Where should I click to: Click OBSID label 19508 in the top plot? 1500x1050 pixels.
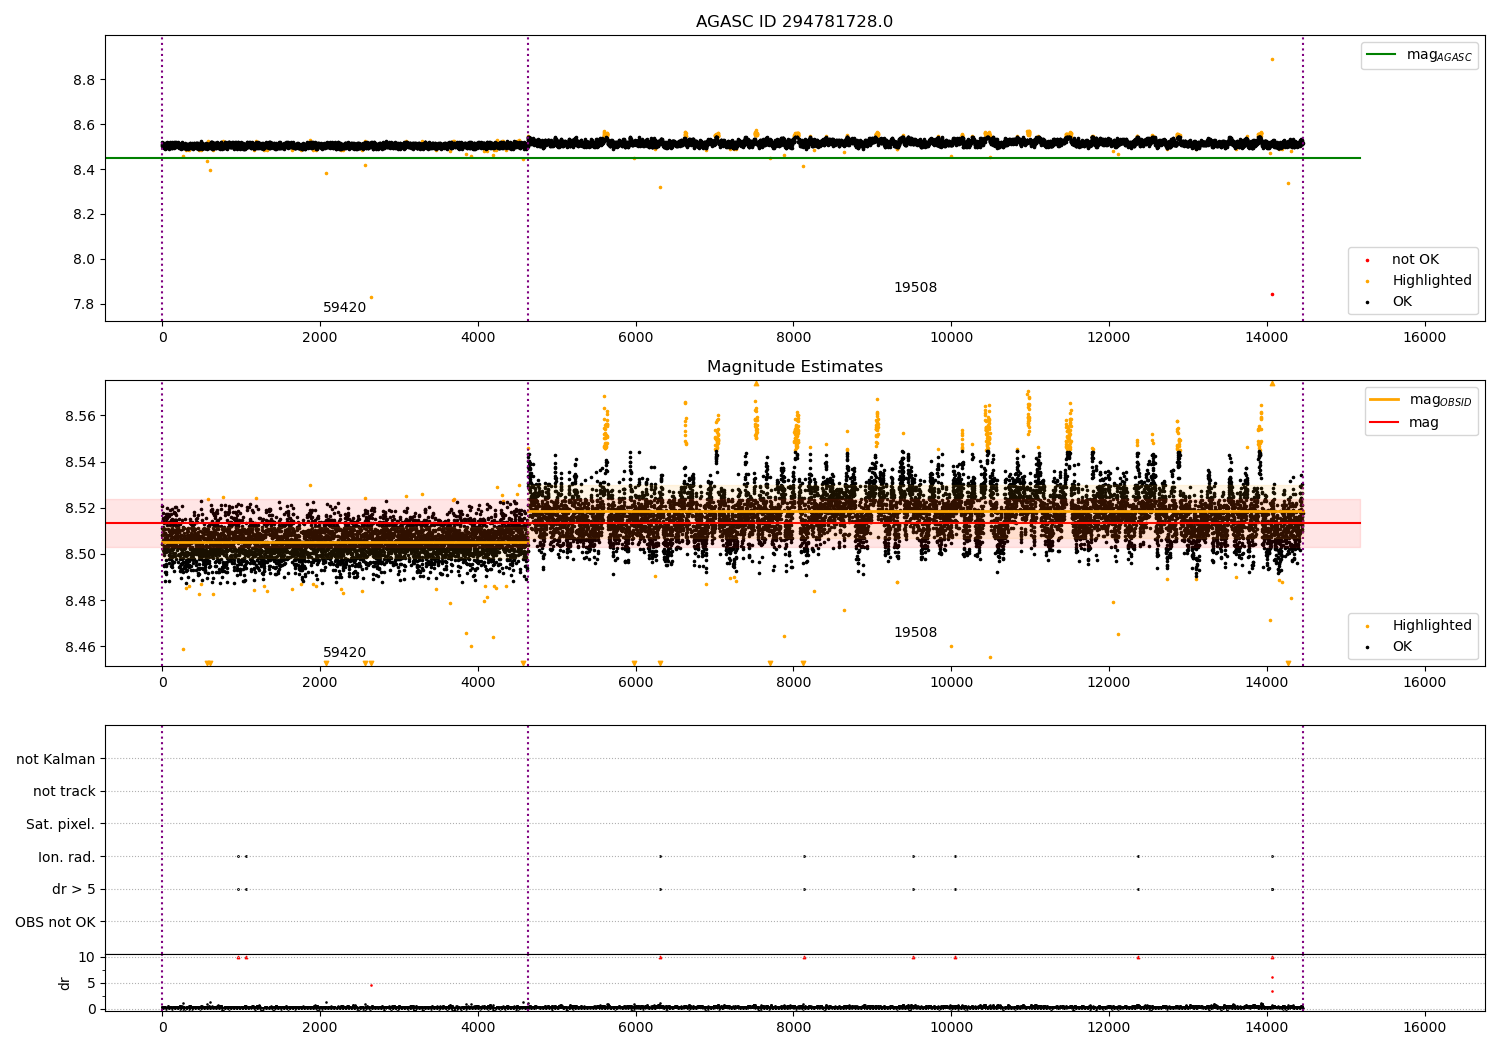point(915,288)
